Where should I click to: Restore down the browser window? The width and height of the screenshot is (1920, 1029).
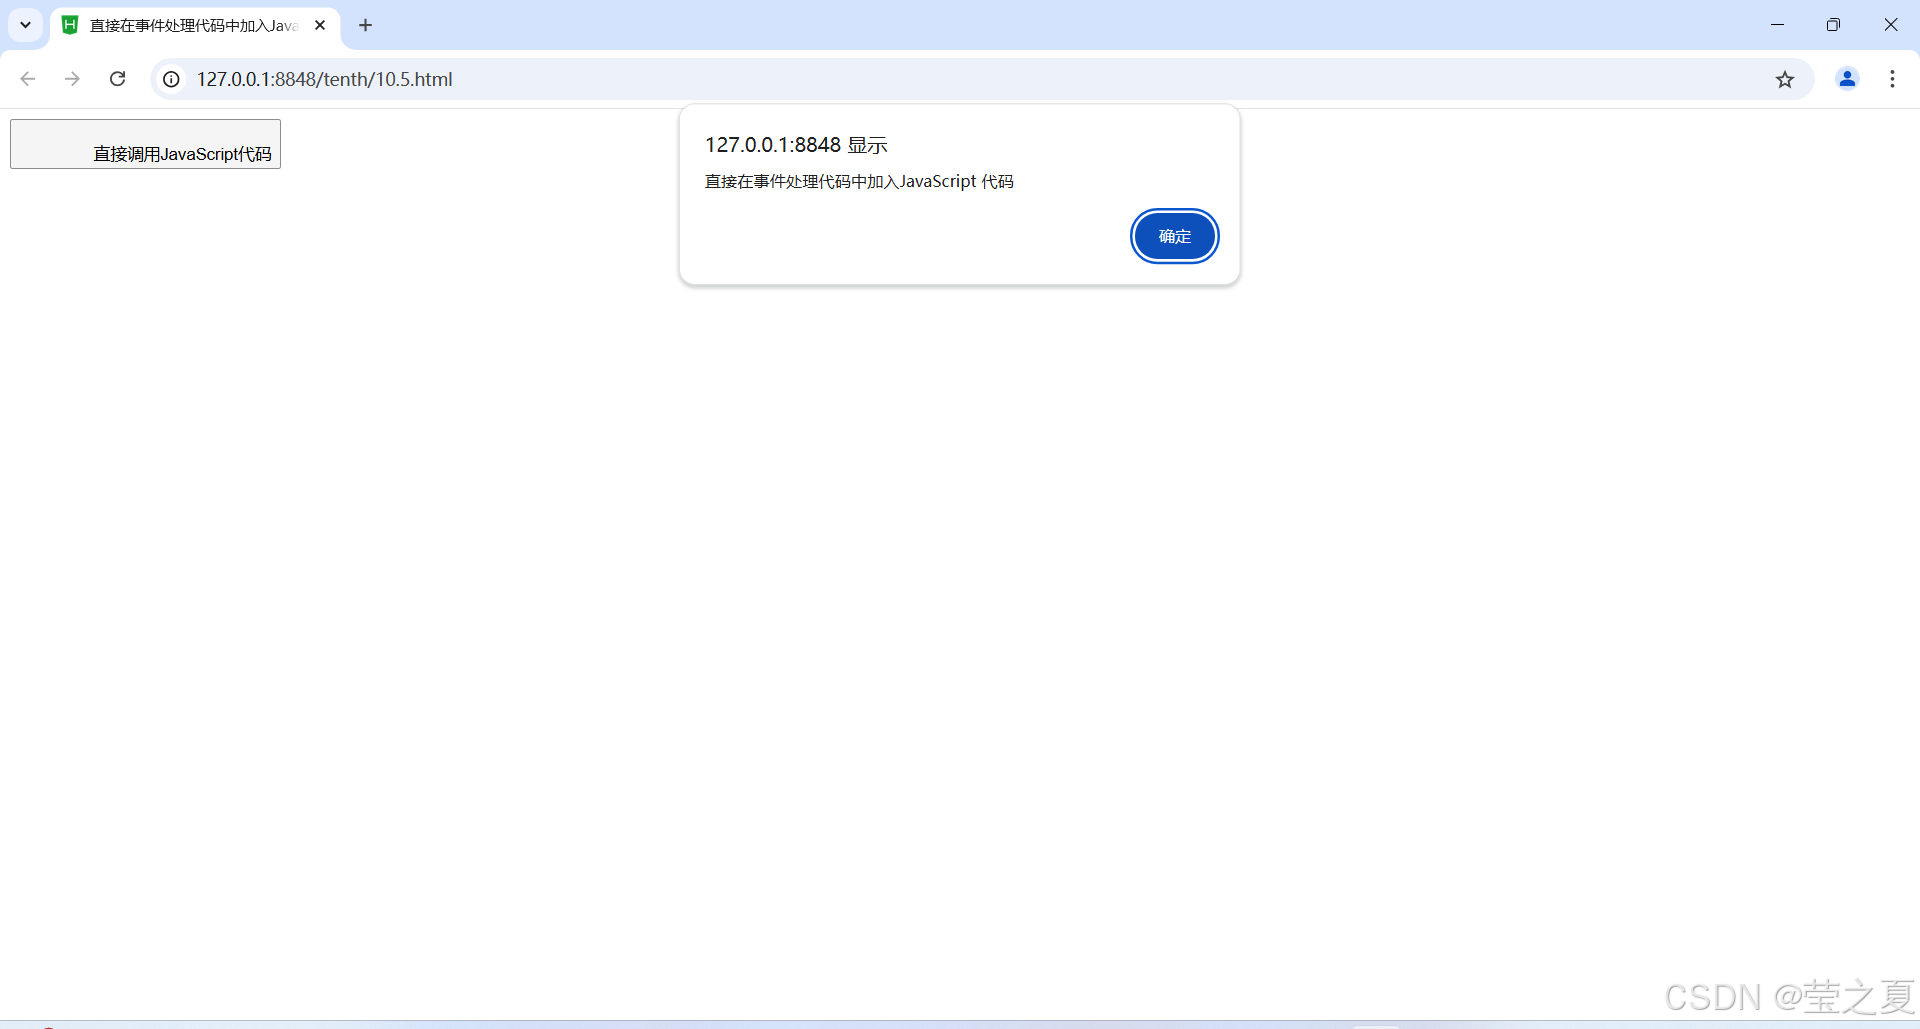click(x=1833, y=25)
